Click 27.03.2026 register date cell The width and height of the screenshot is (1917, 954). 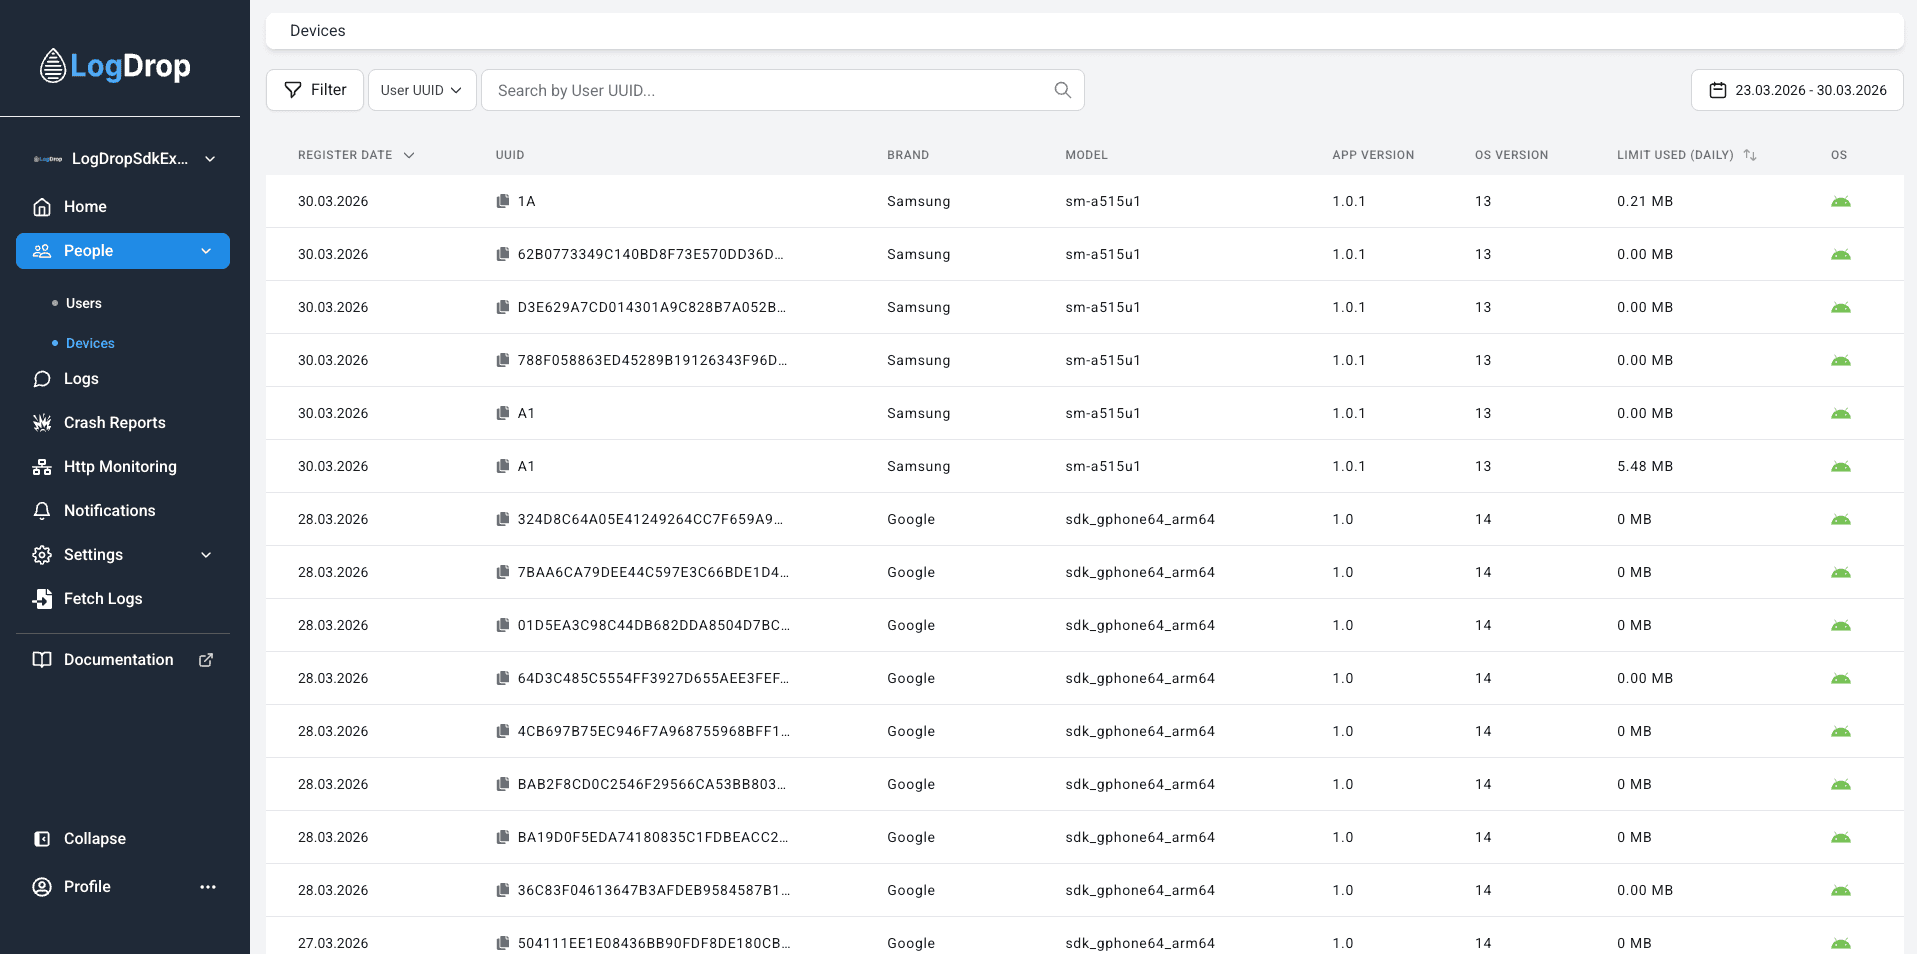[333, 943]
